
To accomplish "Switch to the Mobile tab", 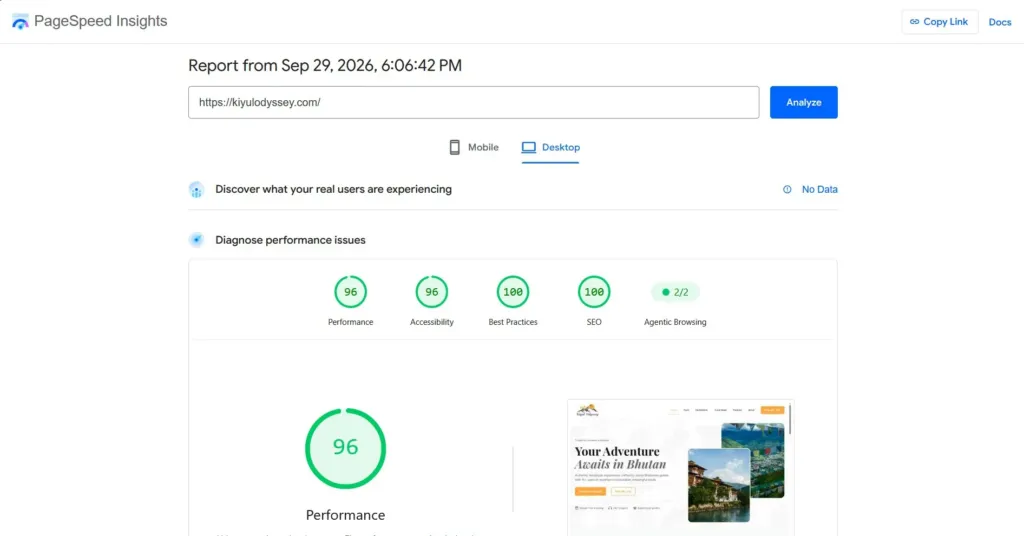I will point(473,148).
